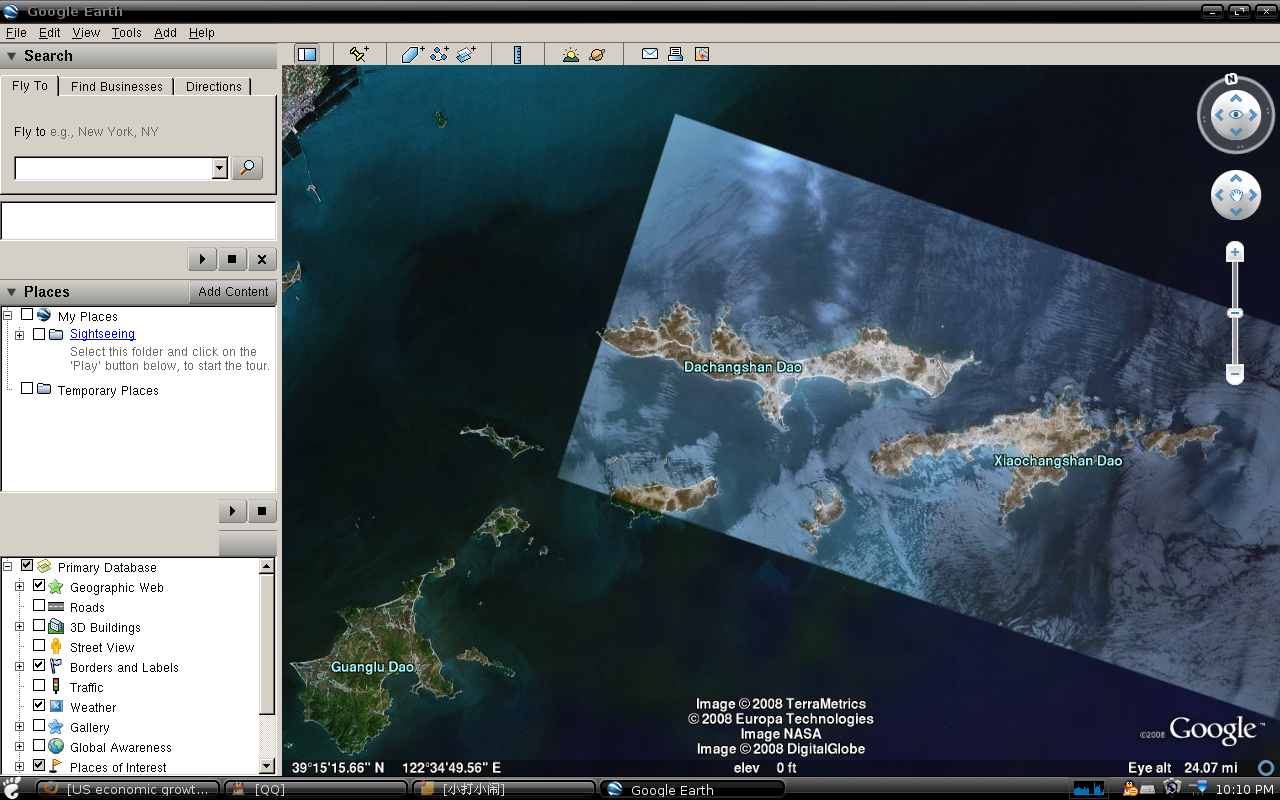The width and height of the screenshot is (1280, 800).
Task: Open the Tools menu
Action: (127, 33)
